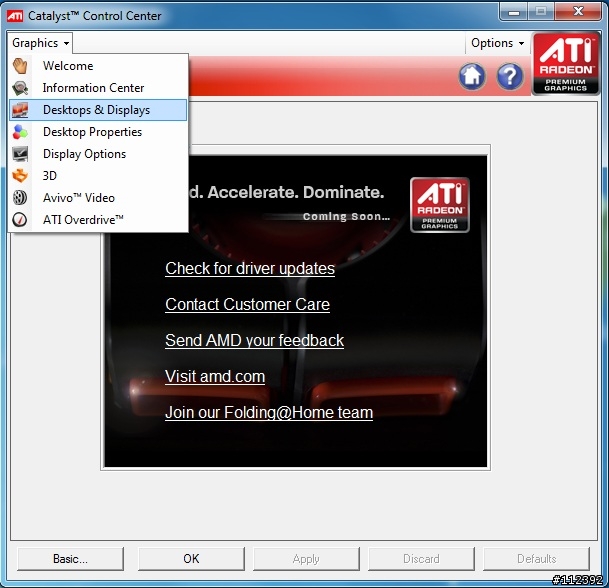Select ATI Overdrive menu entry
The image size is (609, 588).
pos(98,220)
